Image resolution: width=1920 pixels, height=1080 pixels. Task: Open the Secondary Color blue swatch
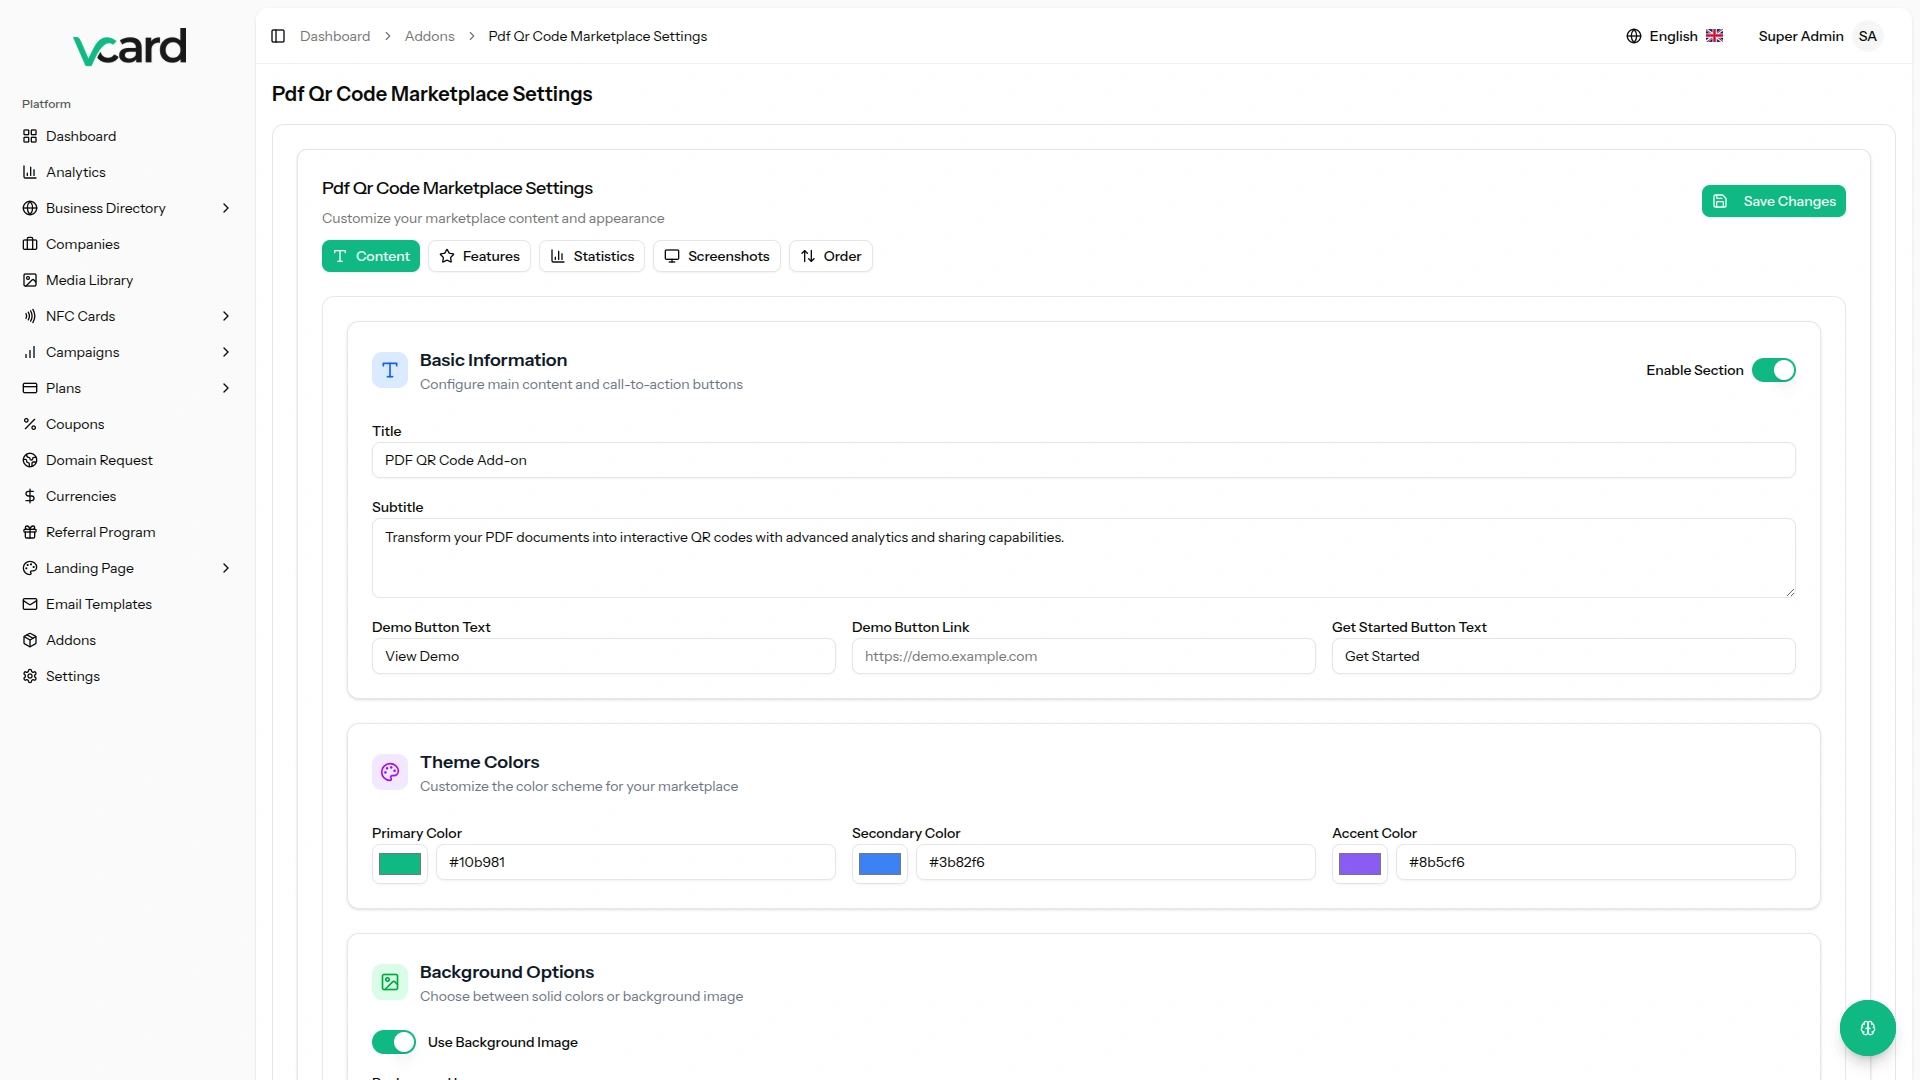pos(880,864)
